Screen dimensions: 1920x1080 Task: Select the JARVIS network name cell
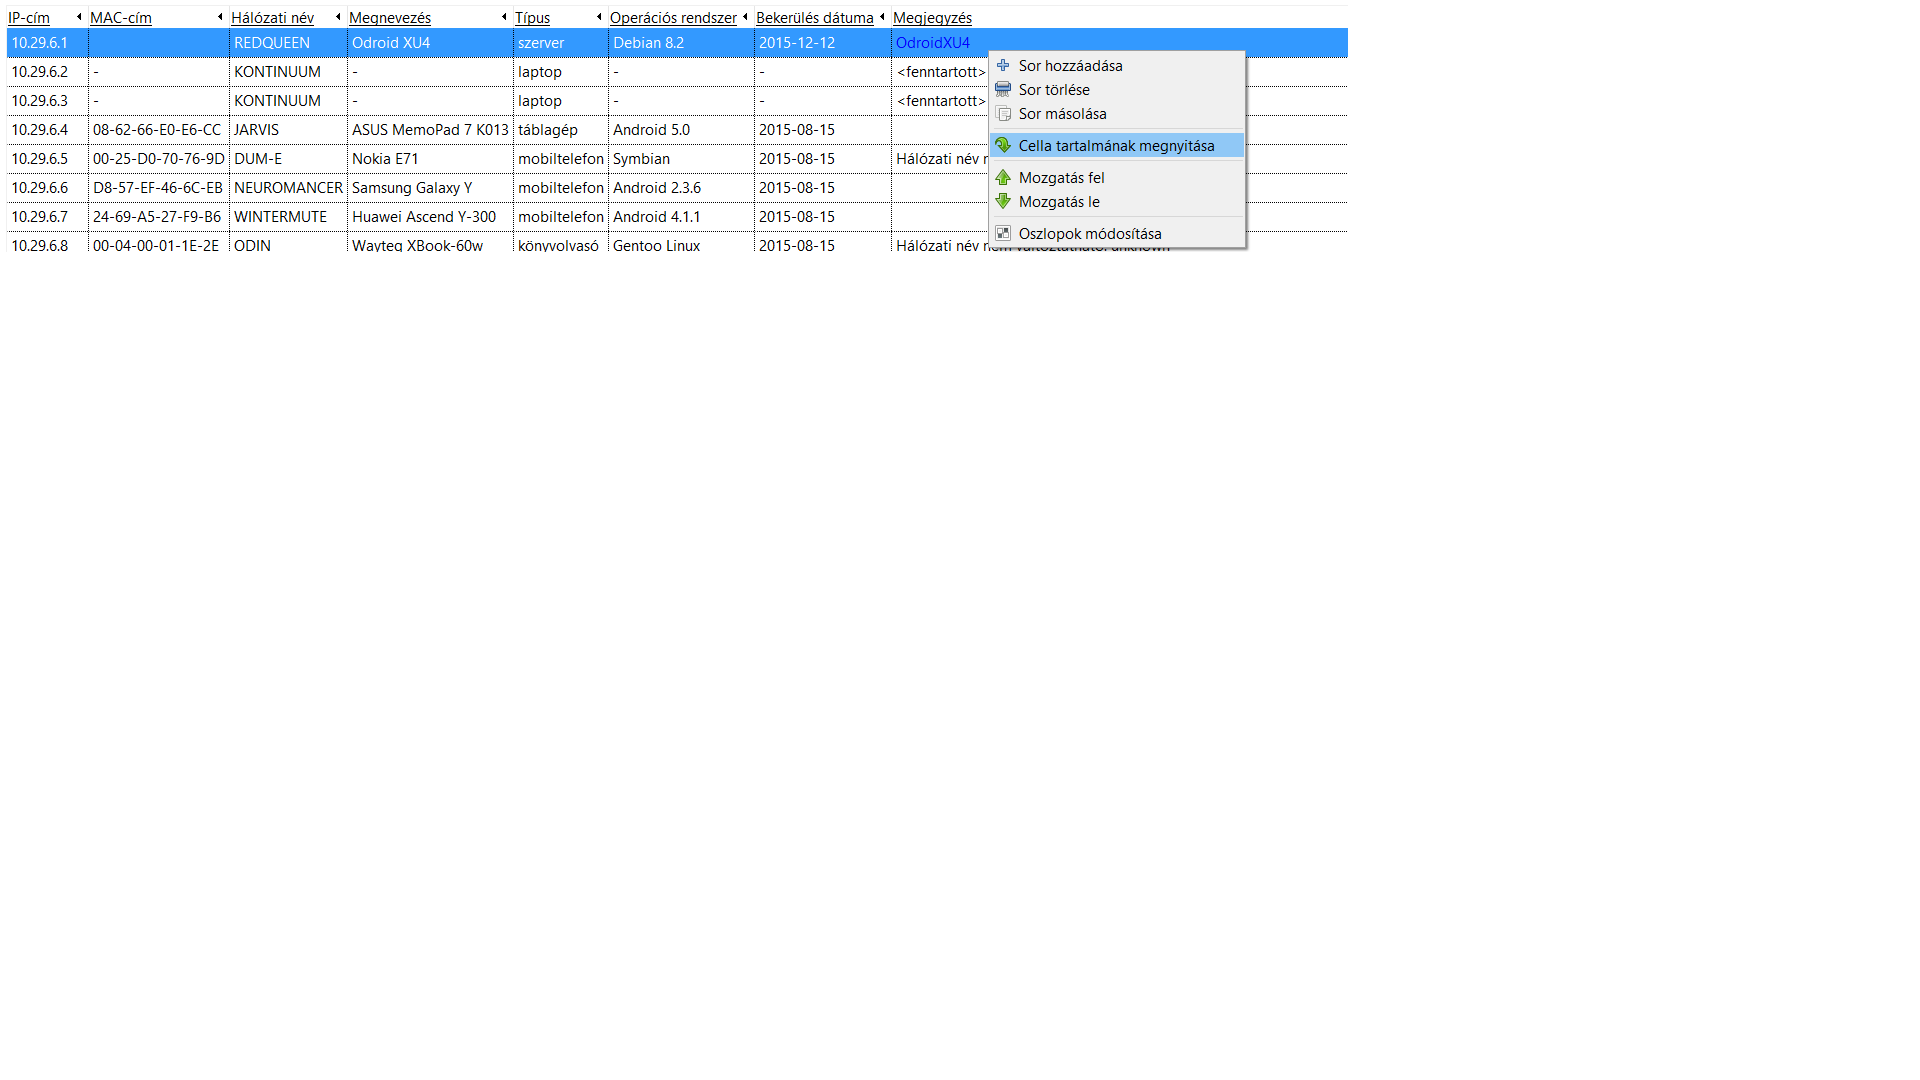click(x=257, y=130)
